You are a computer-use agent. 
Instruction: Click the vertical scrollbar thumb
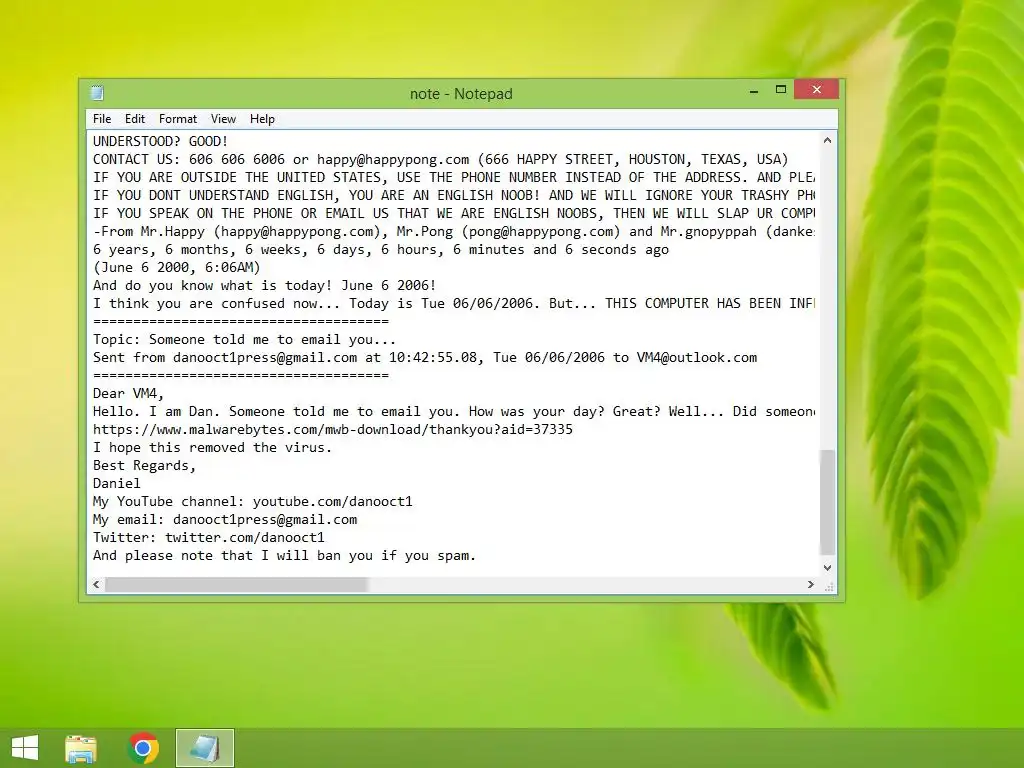[x=827, y=502]
